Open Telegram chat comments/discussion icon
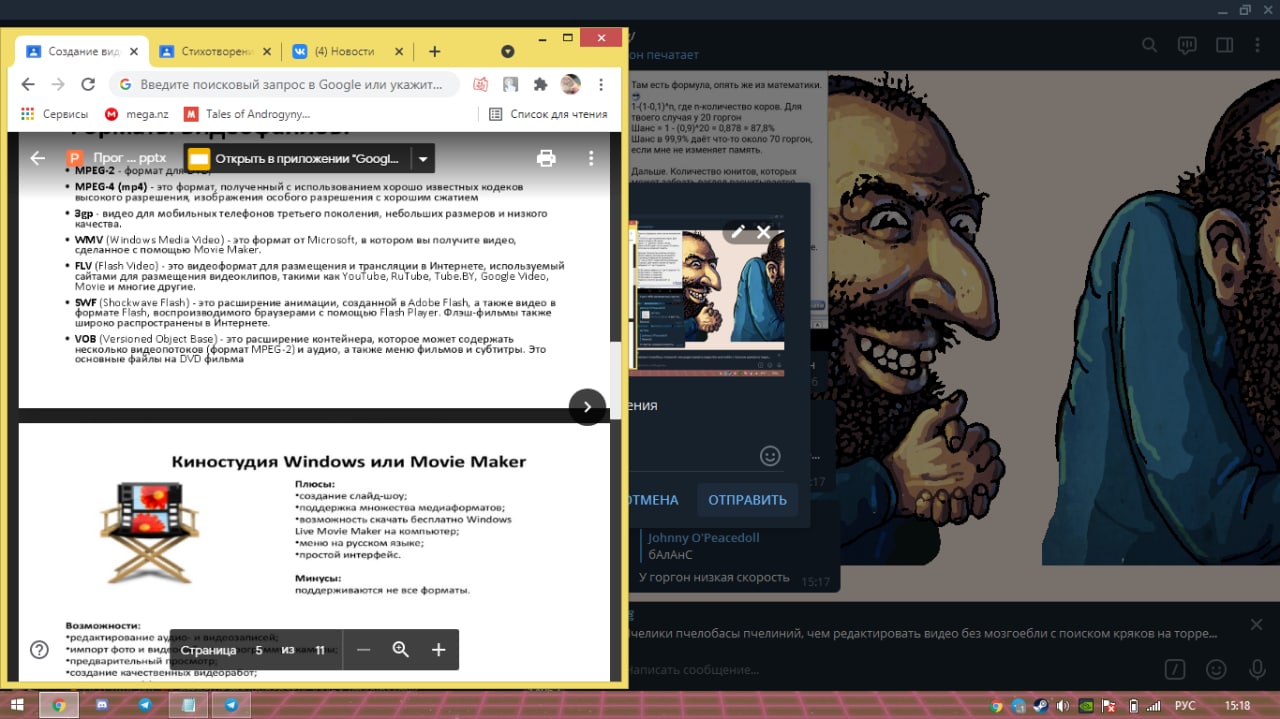The image size is (1280, 719). (1187, 45)
